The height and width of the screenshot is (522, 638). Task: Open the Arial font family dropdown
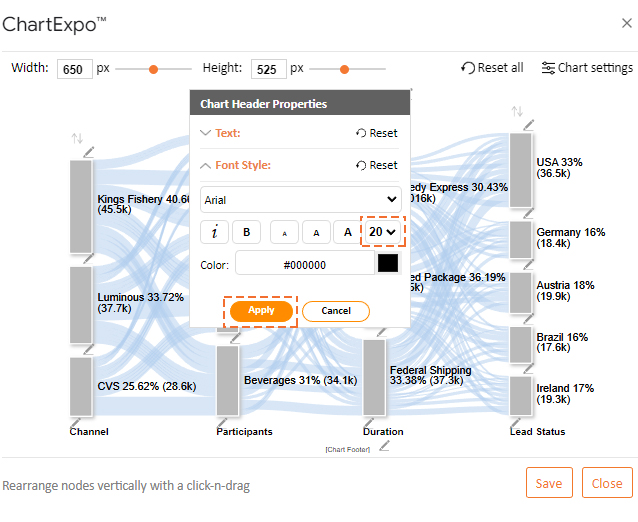click(300, 199)
